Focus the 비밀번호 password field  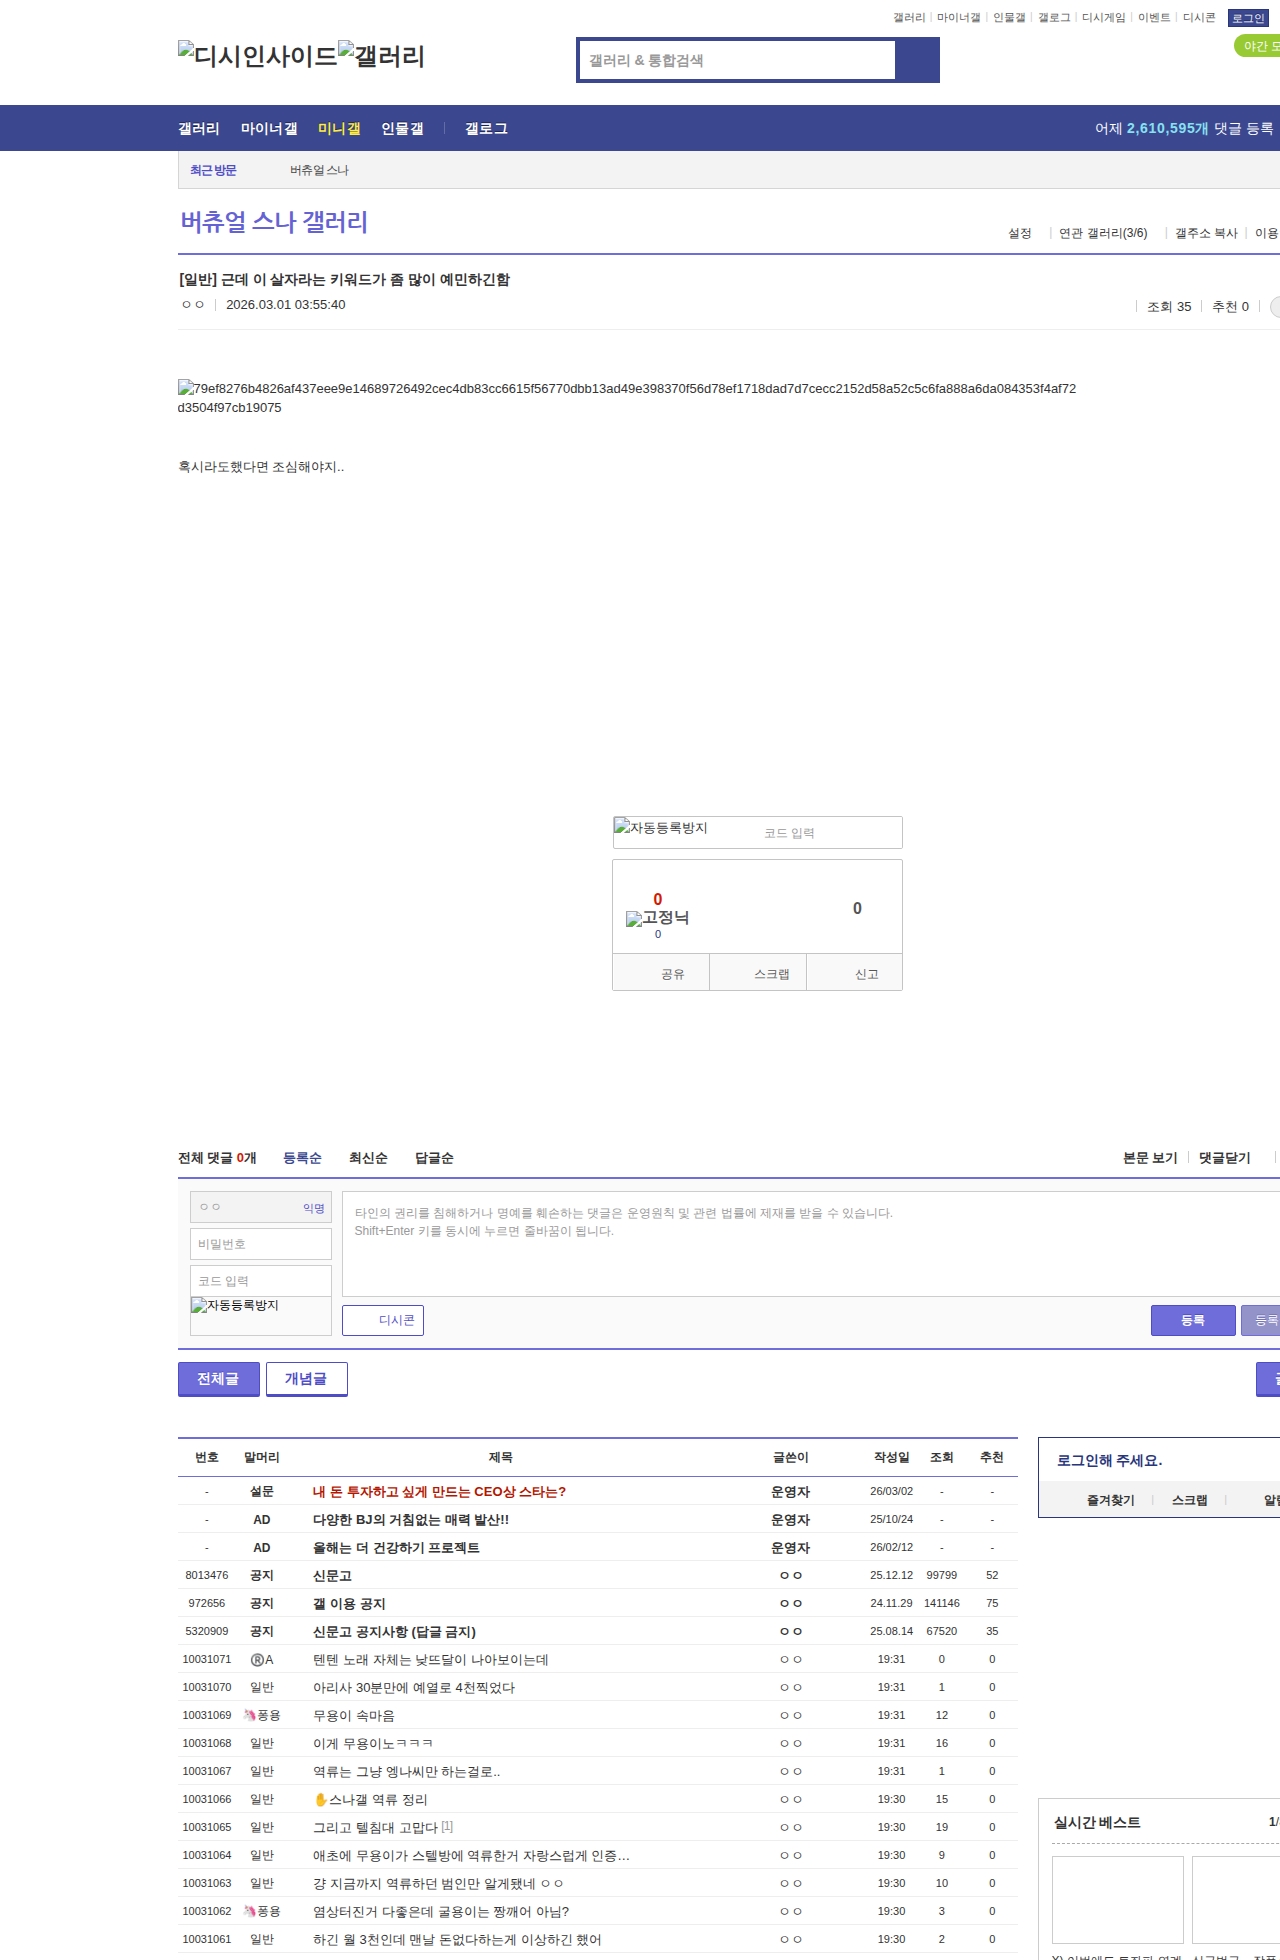point(261,1244)
